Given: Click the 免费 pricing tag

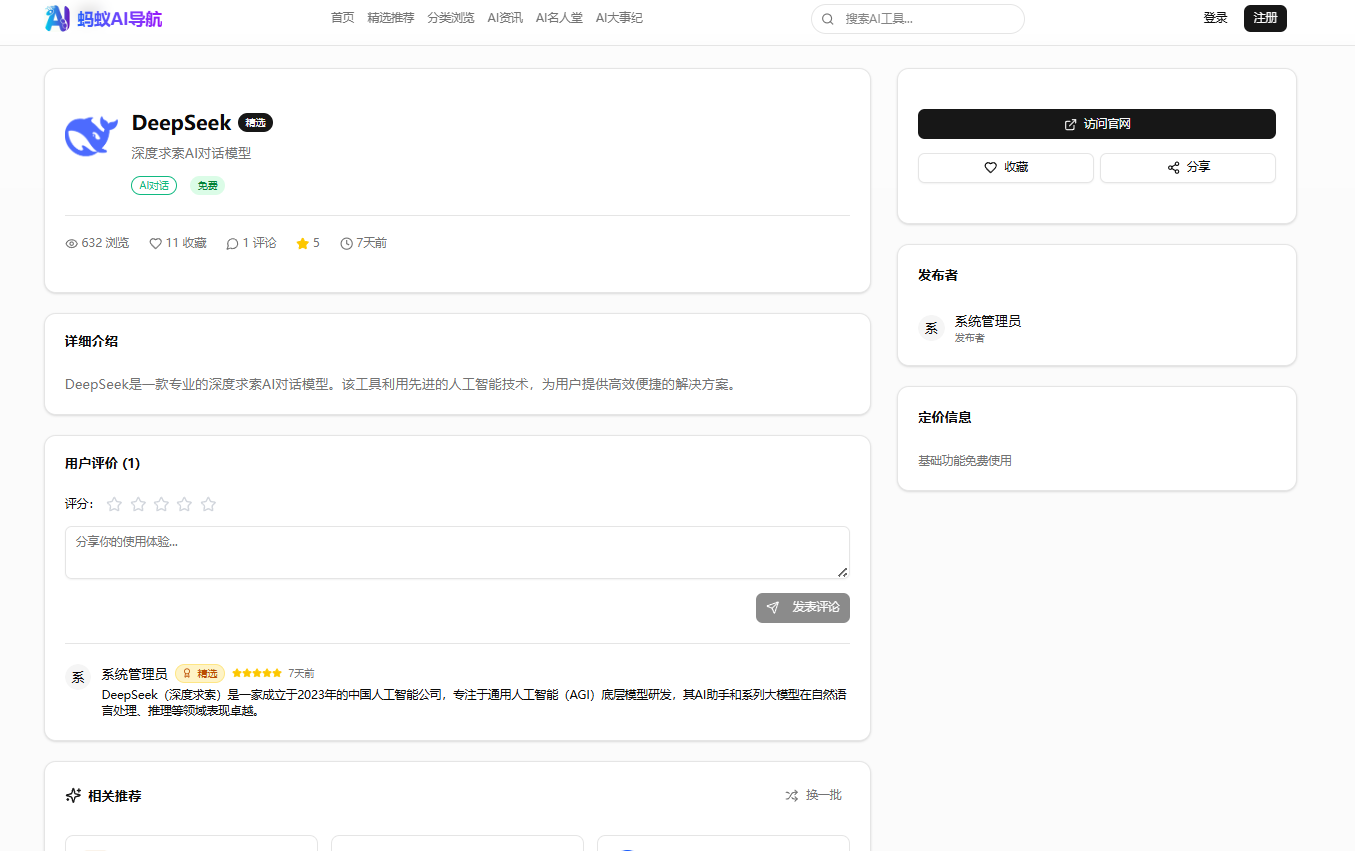Looking at the screenshot, I should coord(207,185).
